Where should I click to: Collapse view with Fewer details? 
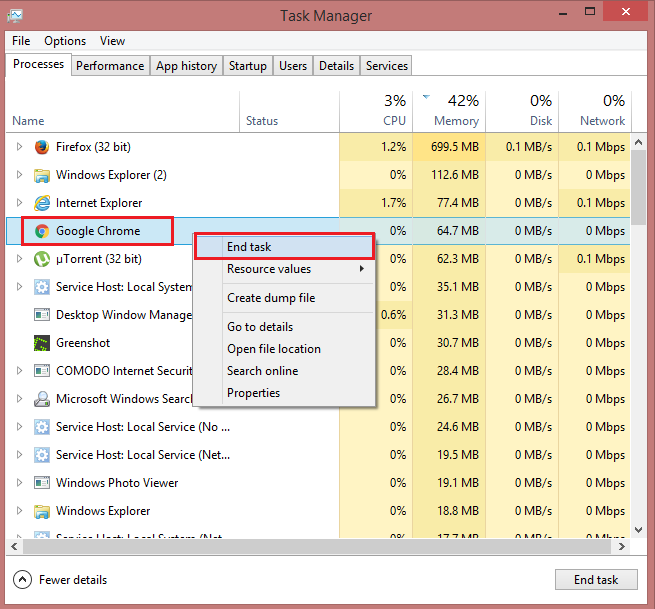[x=62, y=580]
